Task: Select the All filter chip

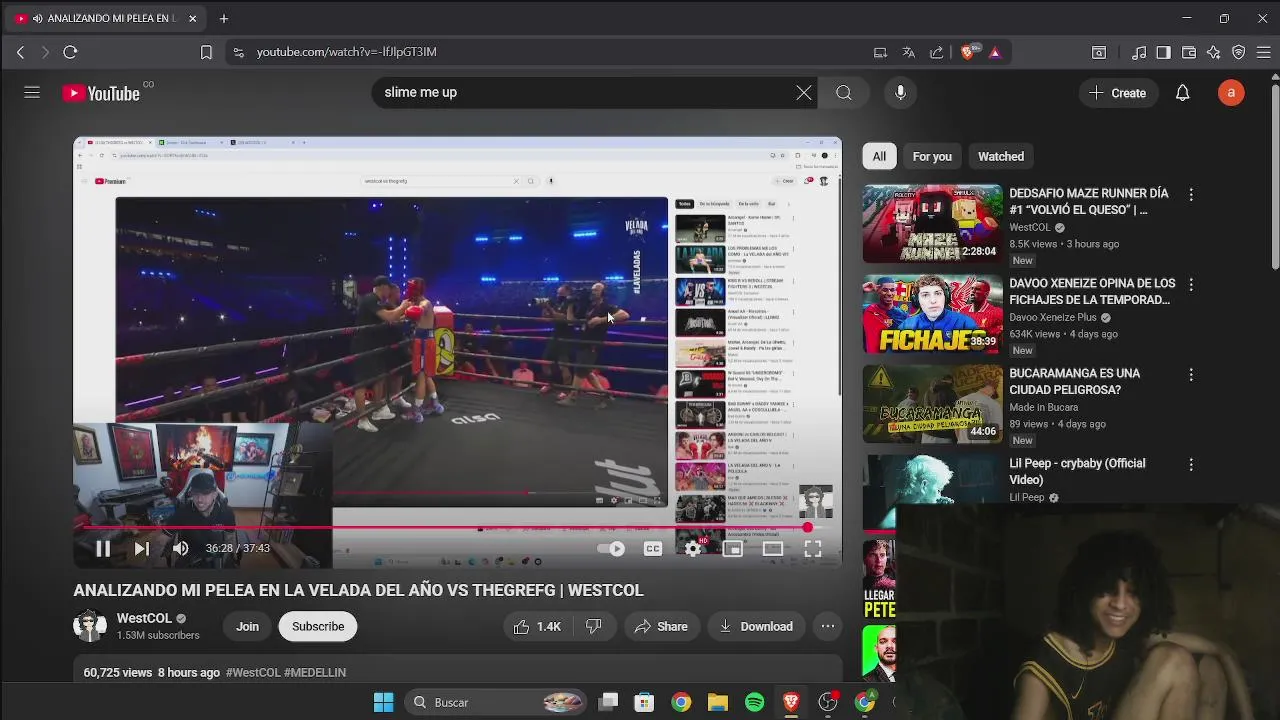Action: (x=879, y=156)
